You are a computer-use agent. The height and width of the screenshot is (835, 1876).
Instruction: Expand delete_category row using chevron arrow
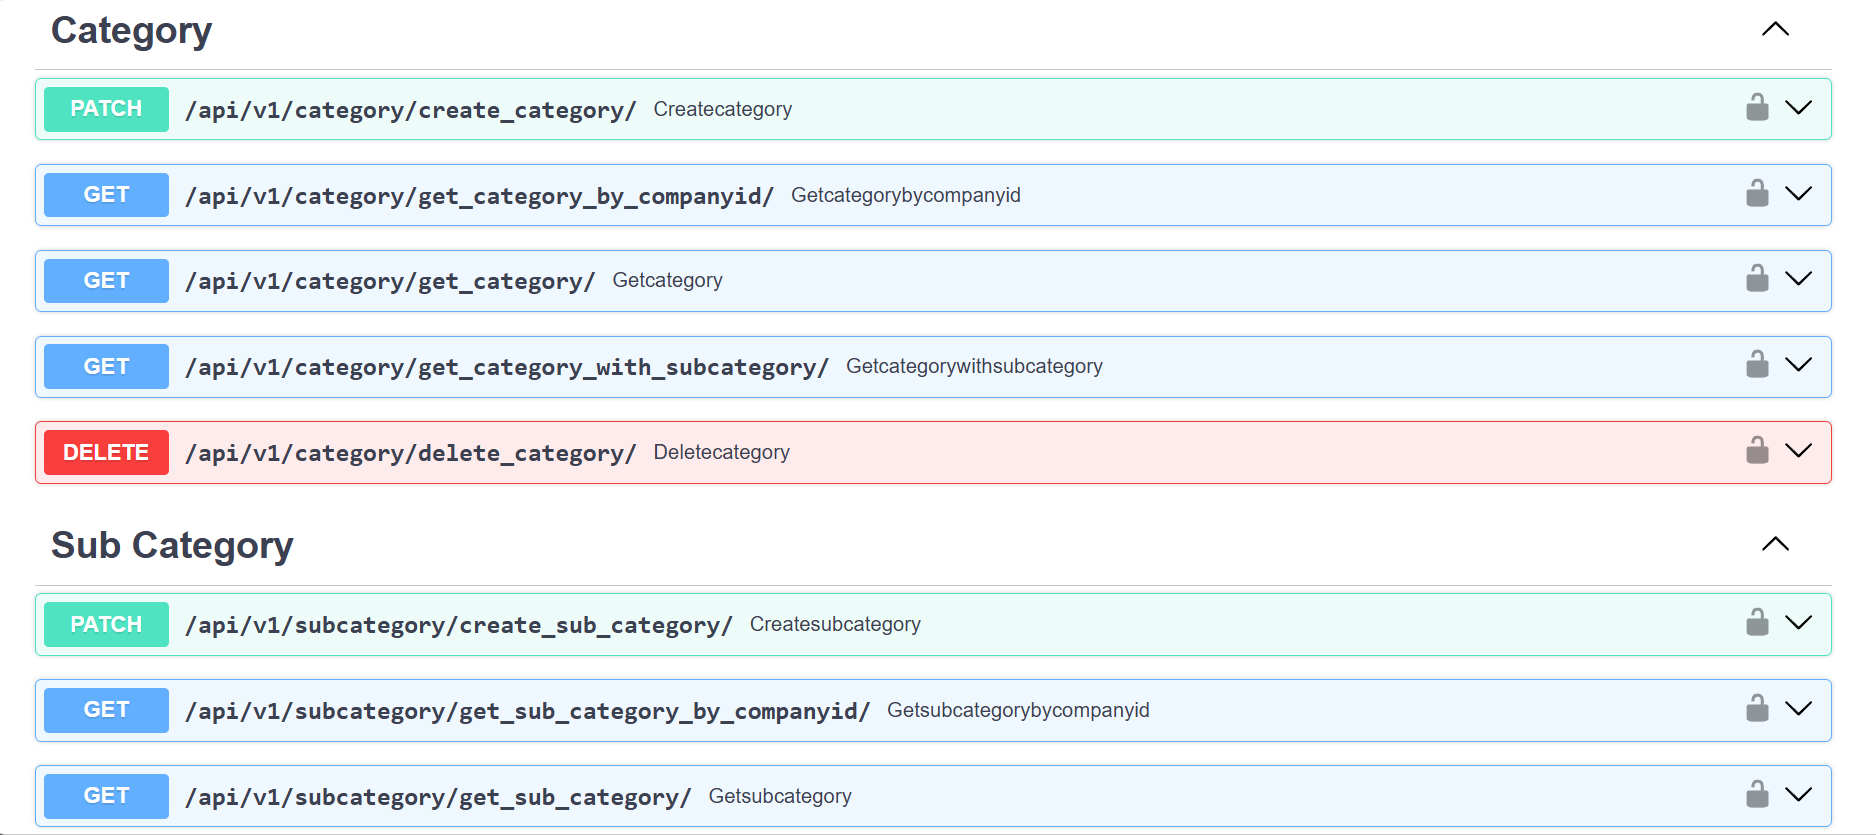1798,451
